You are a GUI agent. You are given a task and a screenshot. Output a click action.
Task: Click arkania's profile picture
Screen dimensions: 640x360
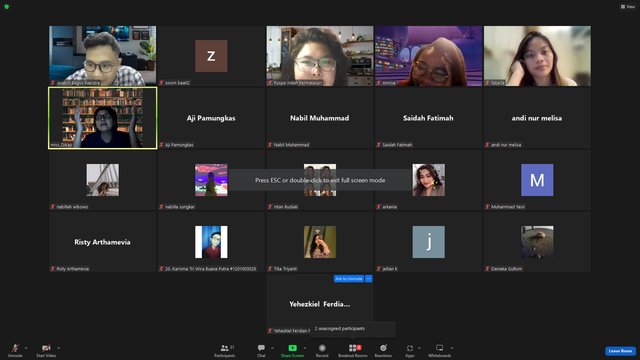click(x=429, y=180)
